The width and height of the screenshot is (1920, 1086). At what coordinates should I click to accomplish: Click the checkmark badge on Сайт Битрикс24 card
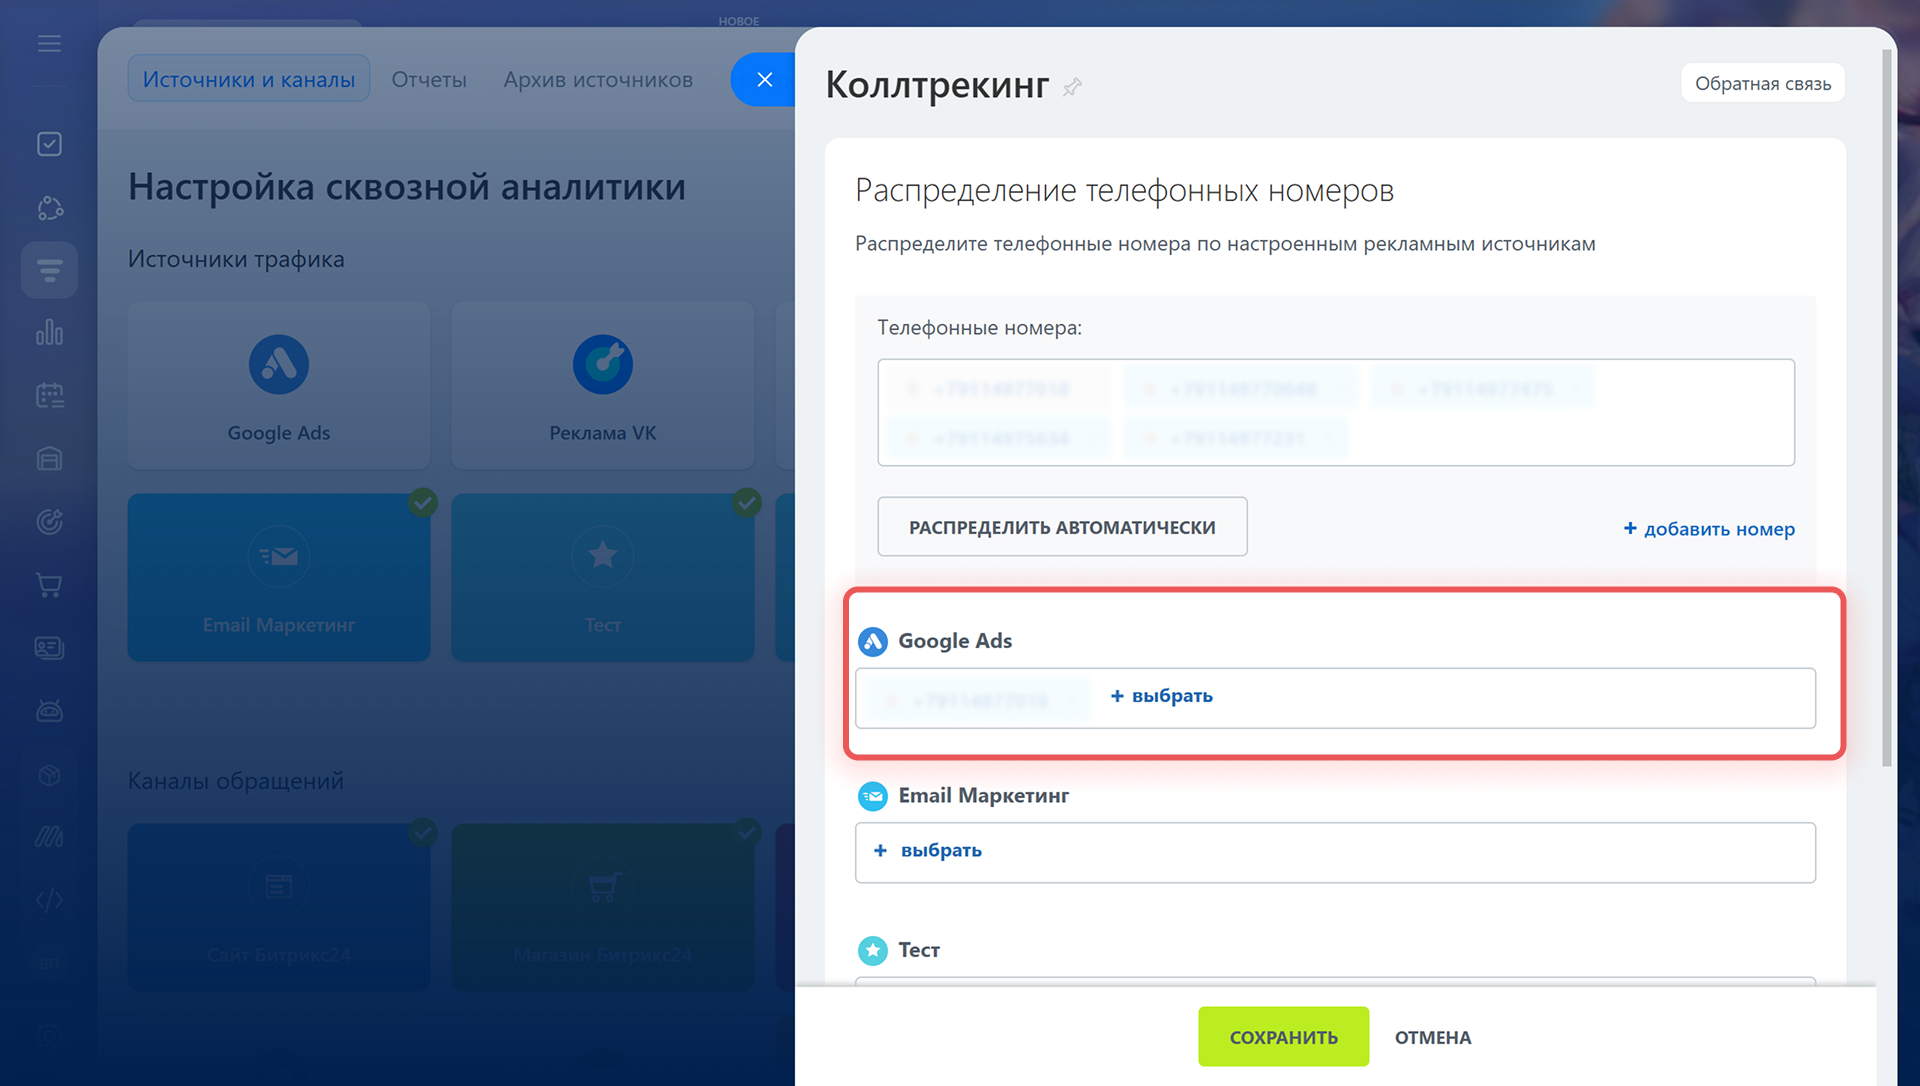(x=423, y=831)
